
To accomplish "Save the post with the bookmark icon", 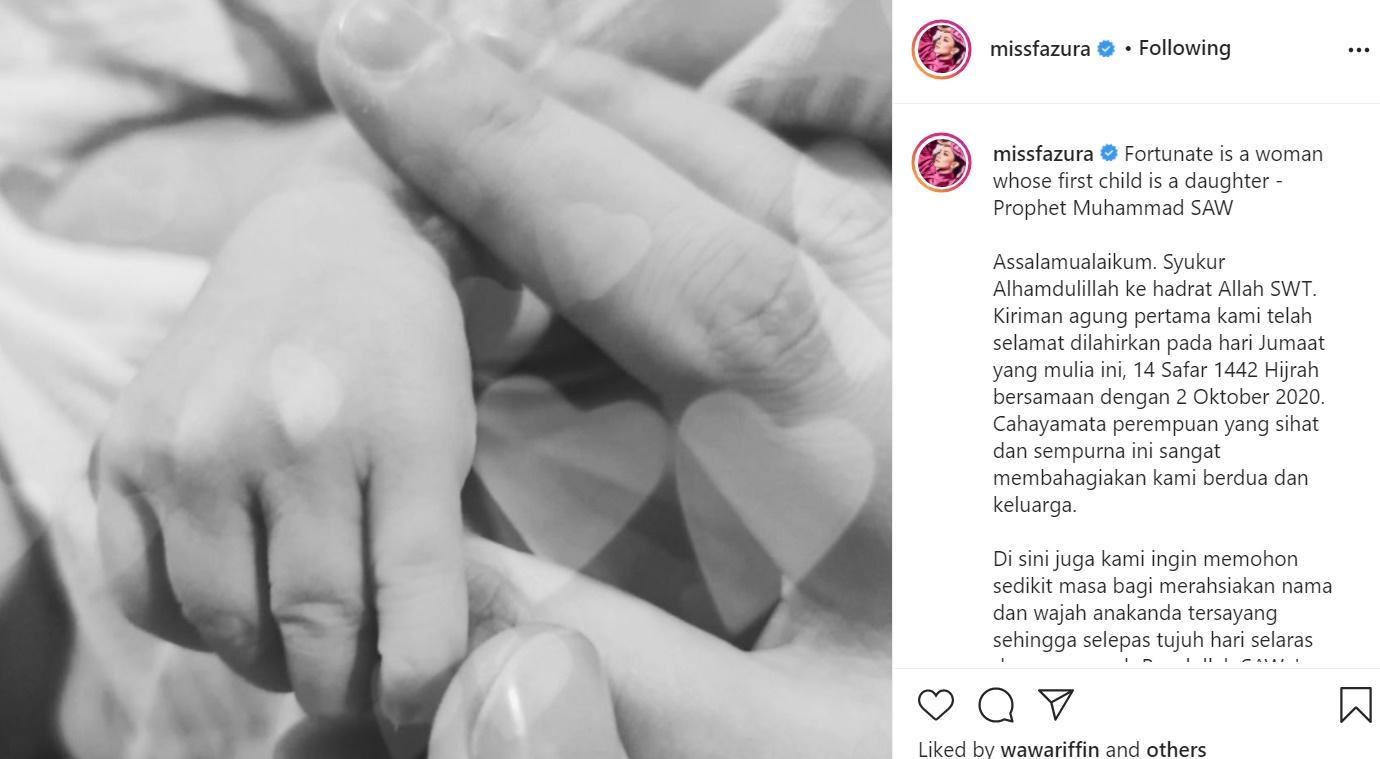I will (1356, 705).
